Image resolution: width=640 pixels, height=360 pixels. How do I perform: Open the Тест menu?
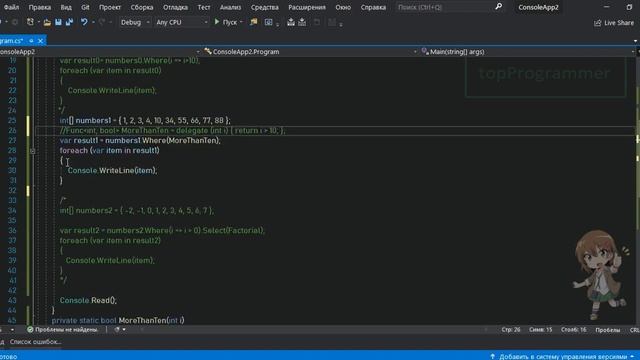click(204, 7)
